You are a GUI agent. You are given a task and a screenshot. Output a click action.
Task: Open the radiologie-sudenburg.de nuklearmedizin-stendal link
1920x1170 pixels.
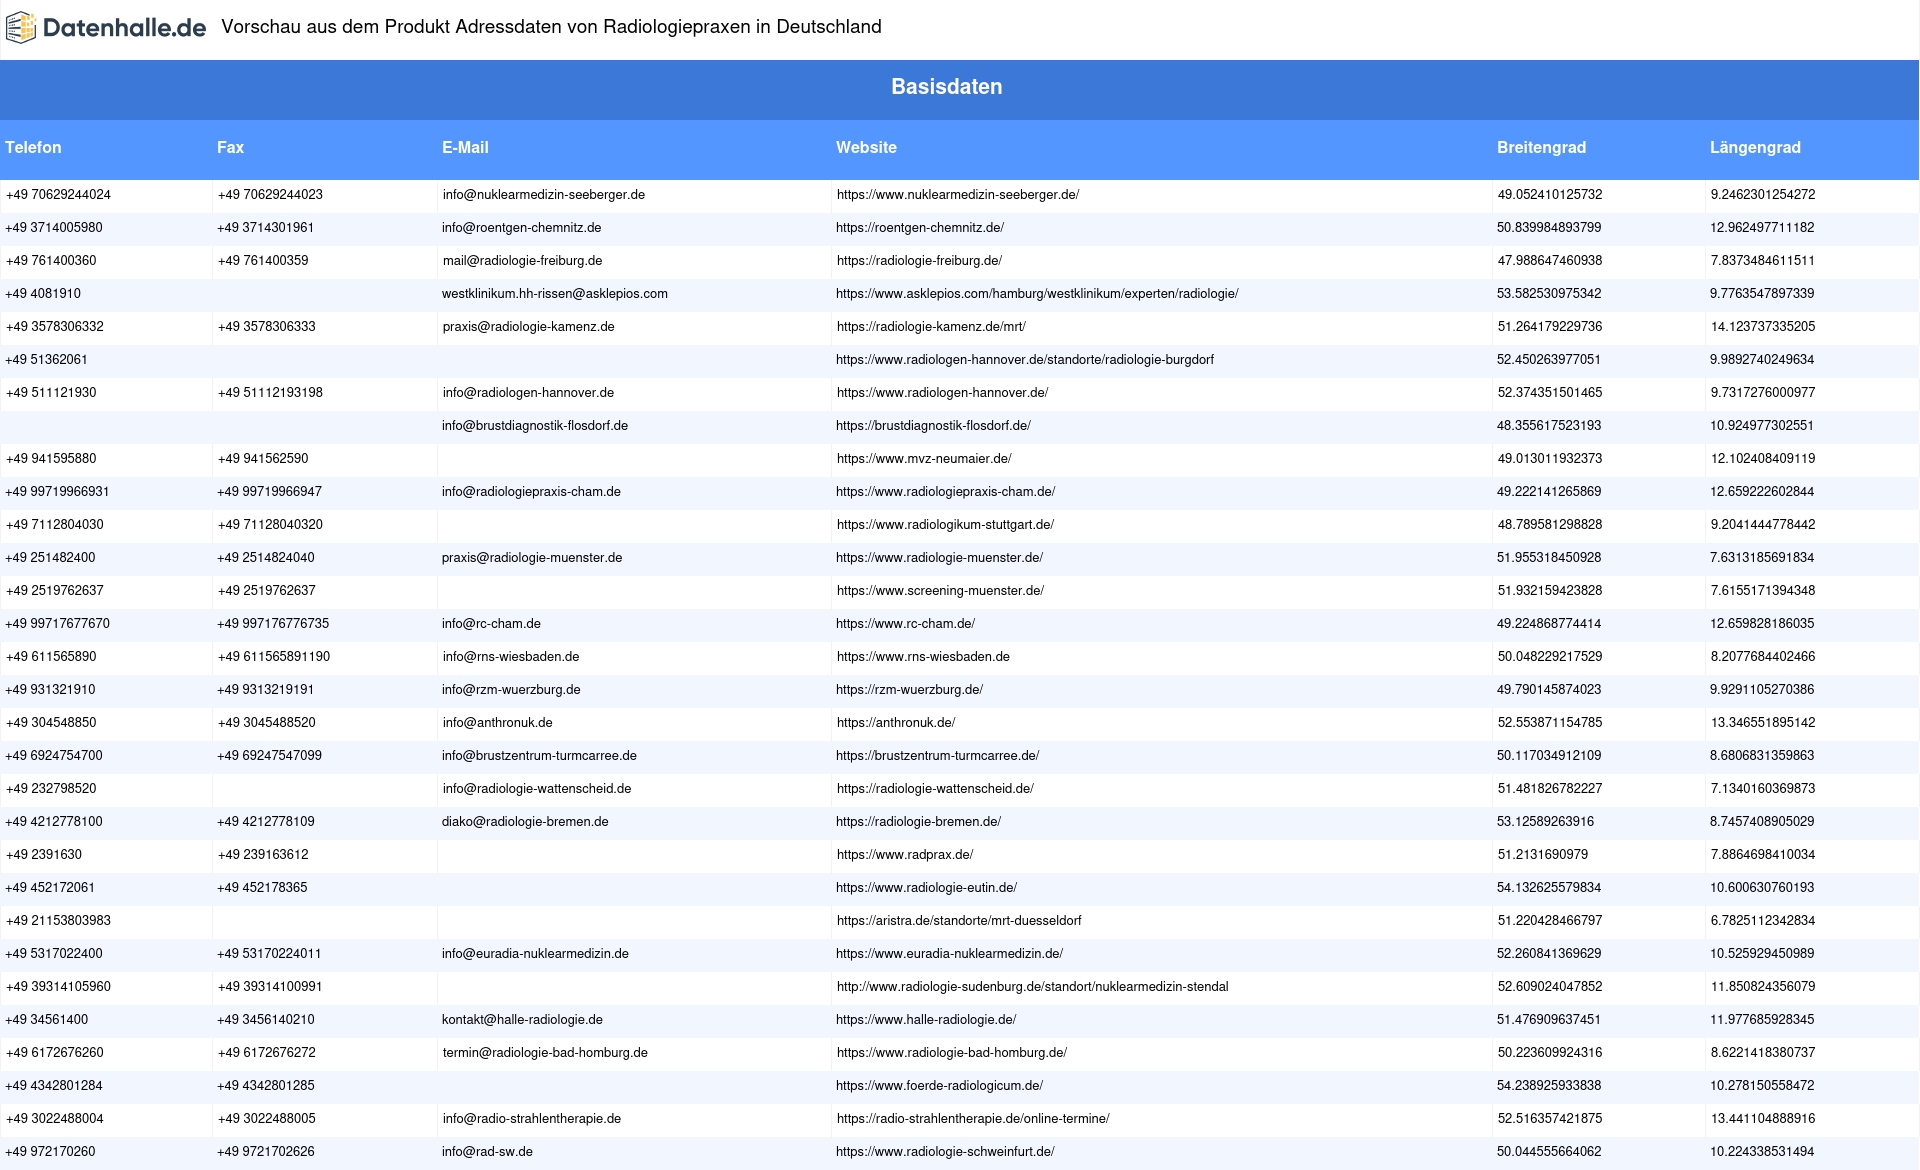1033,987
